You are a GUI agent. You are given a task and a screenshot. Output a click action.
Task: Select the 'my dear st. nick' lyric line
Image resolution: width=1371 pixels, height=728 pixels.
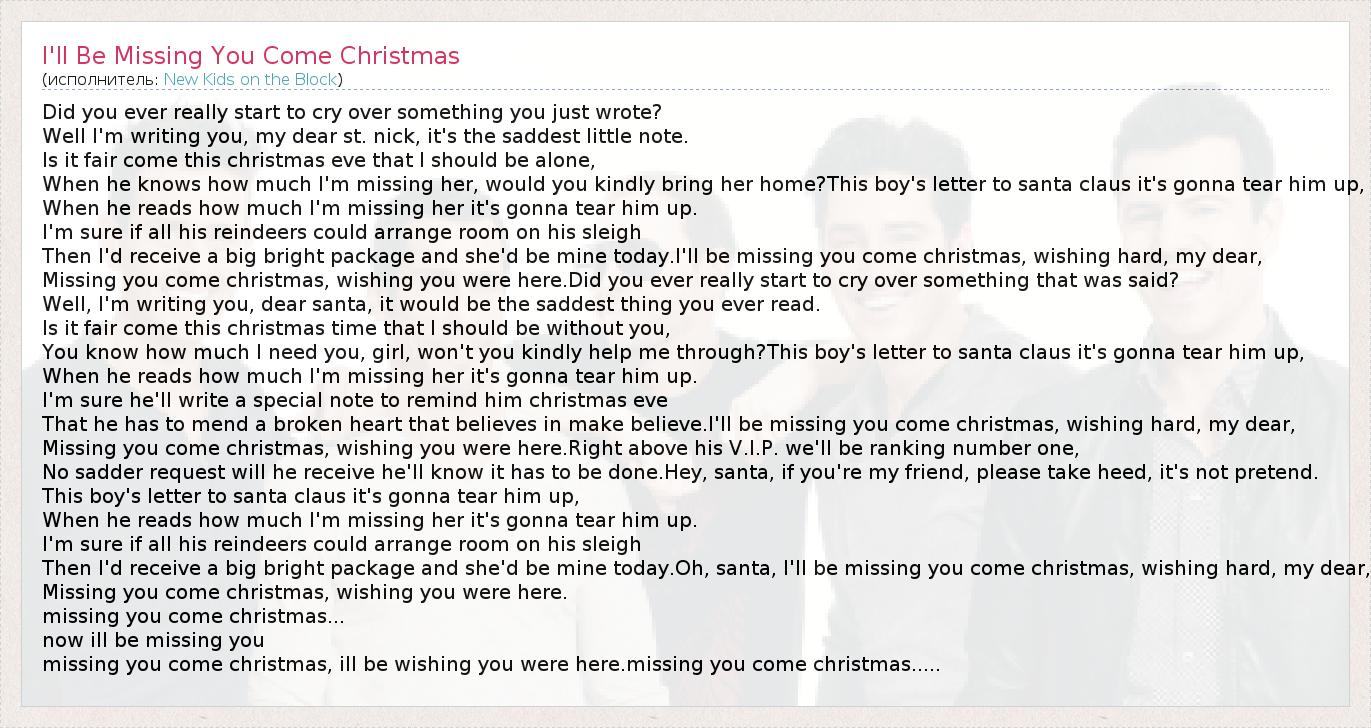click(x=365, y=136)
